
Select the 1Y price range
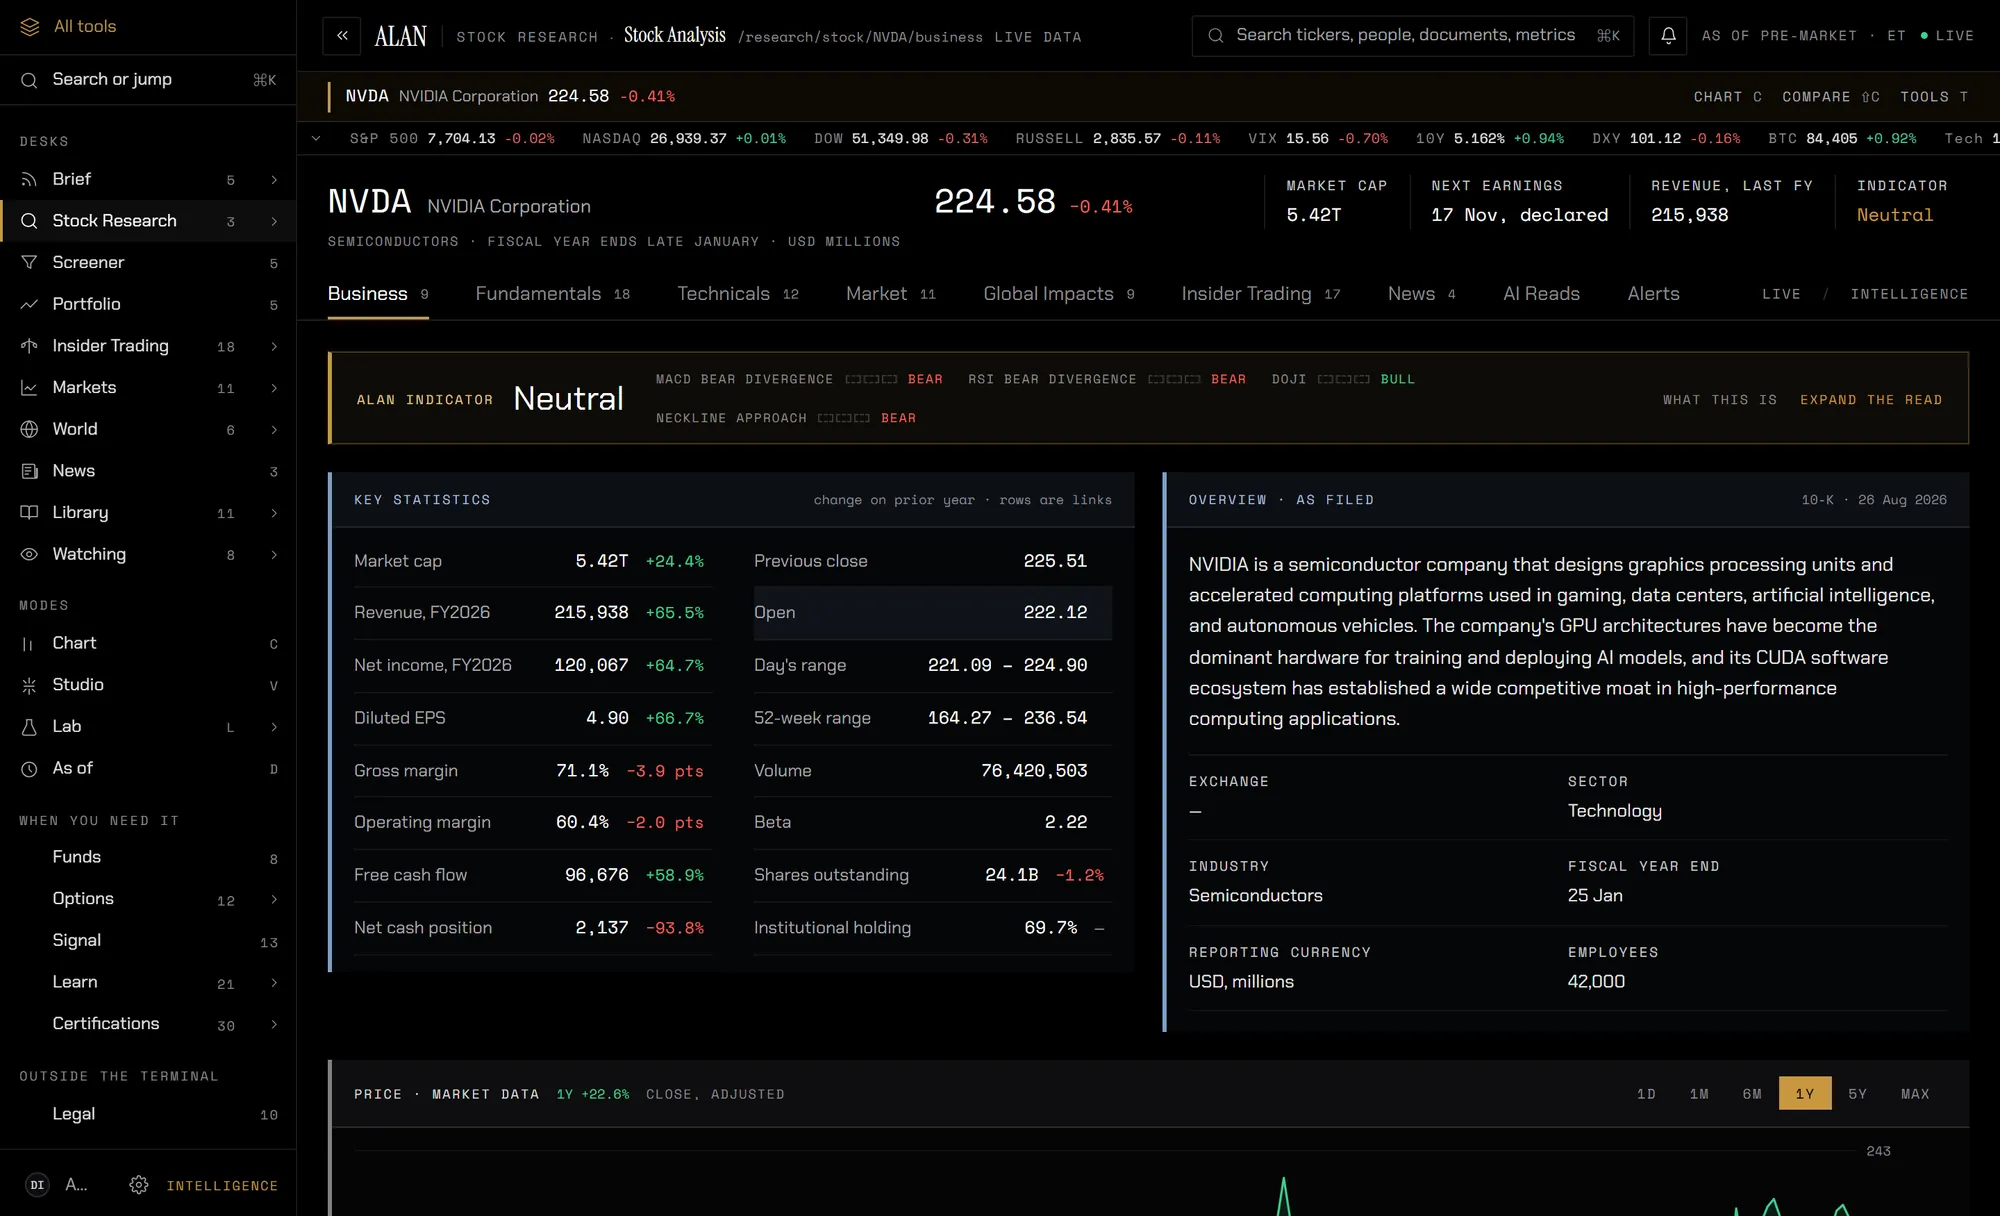coord(1805,1093)
